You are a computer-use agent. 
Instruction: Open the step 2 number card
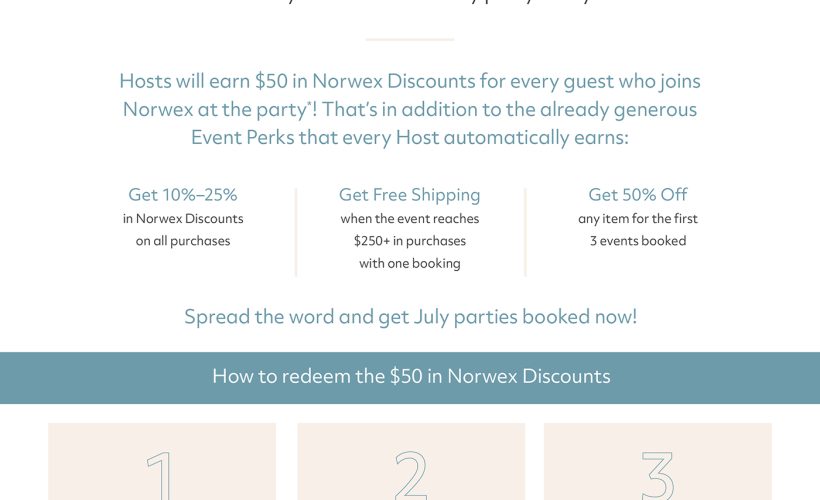click(x=411, y=461)
